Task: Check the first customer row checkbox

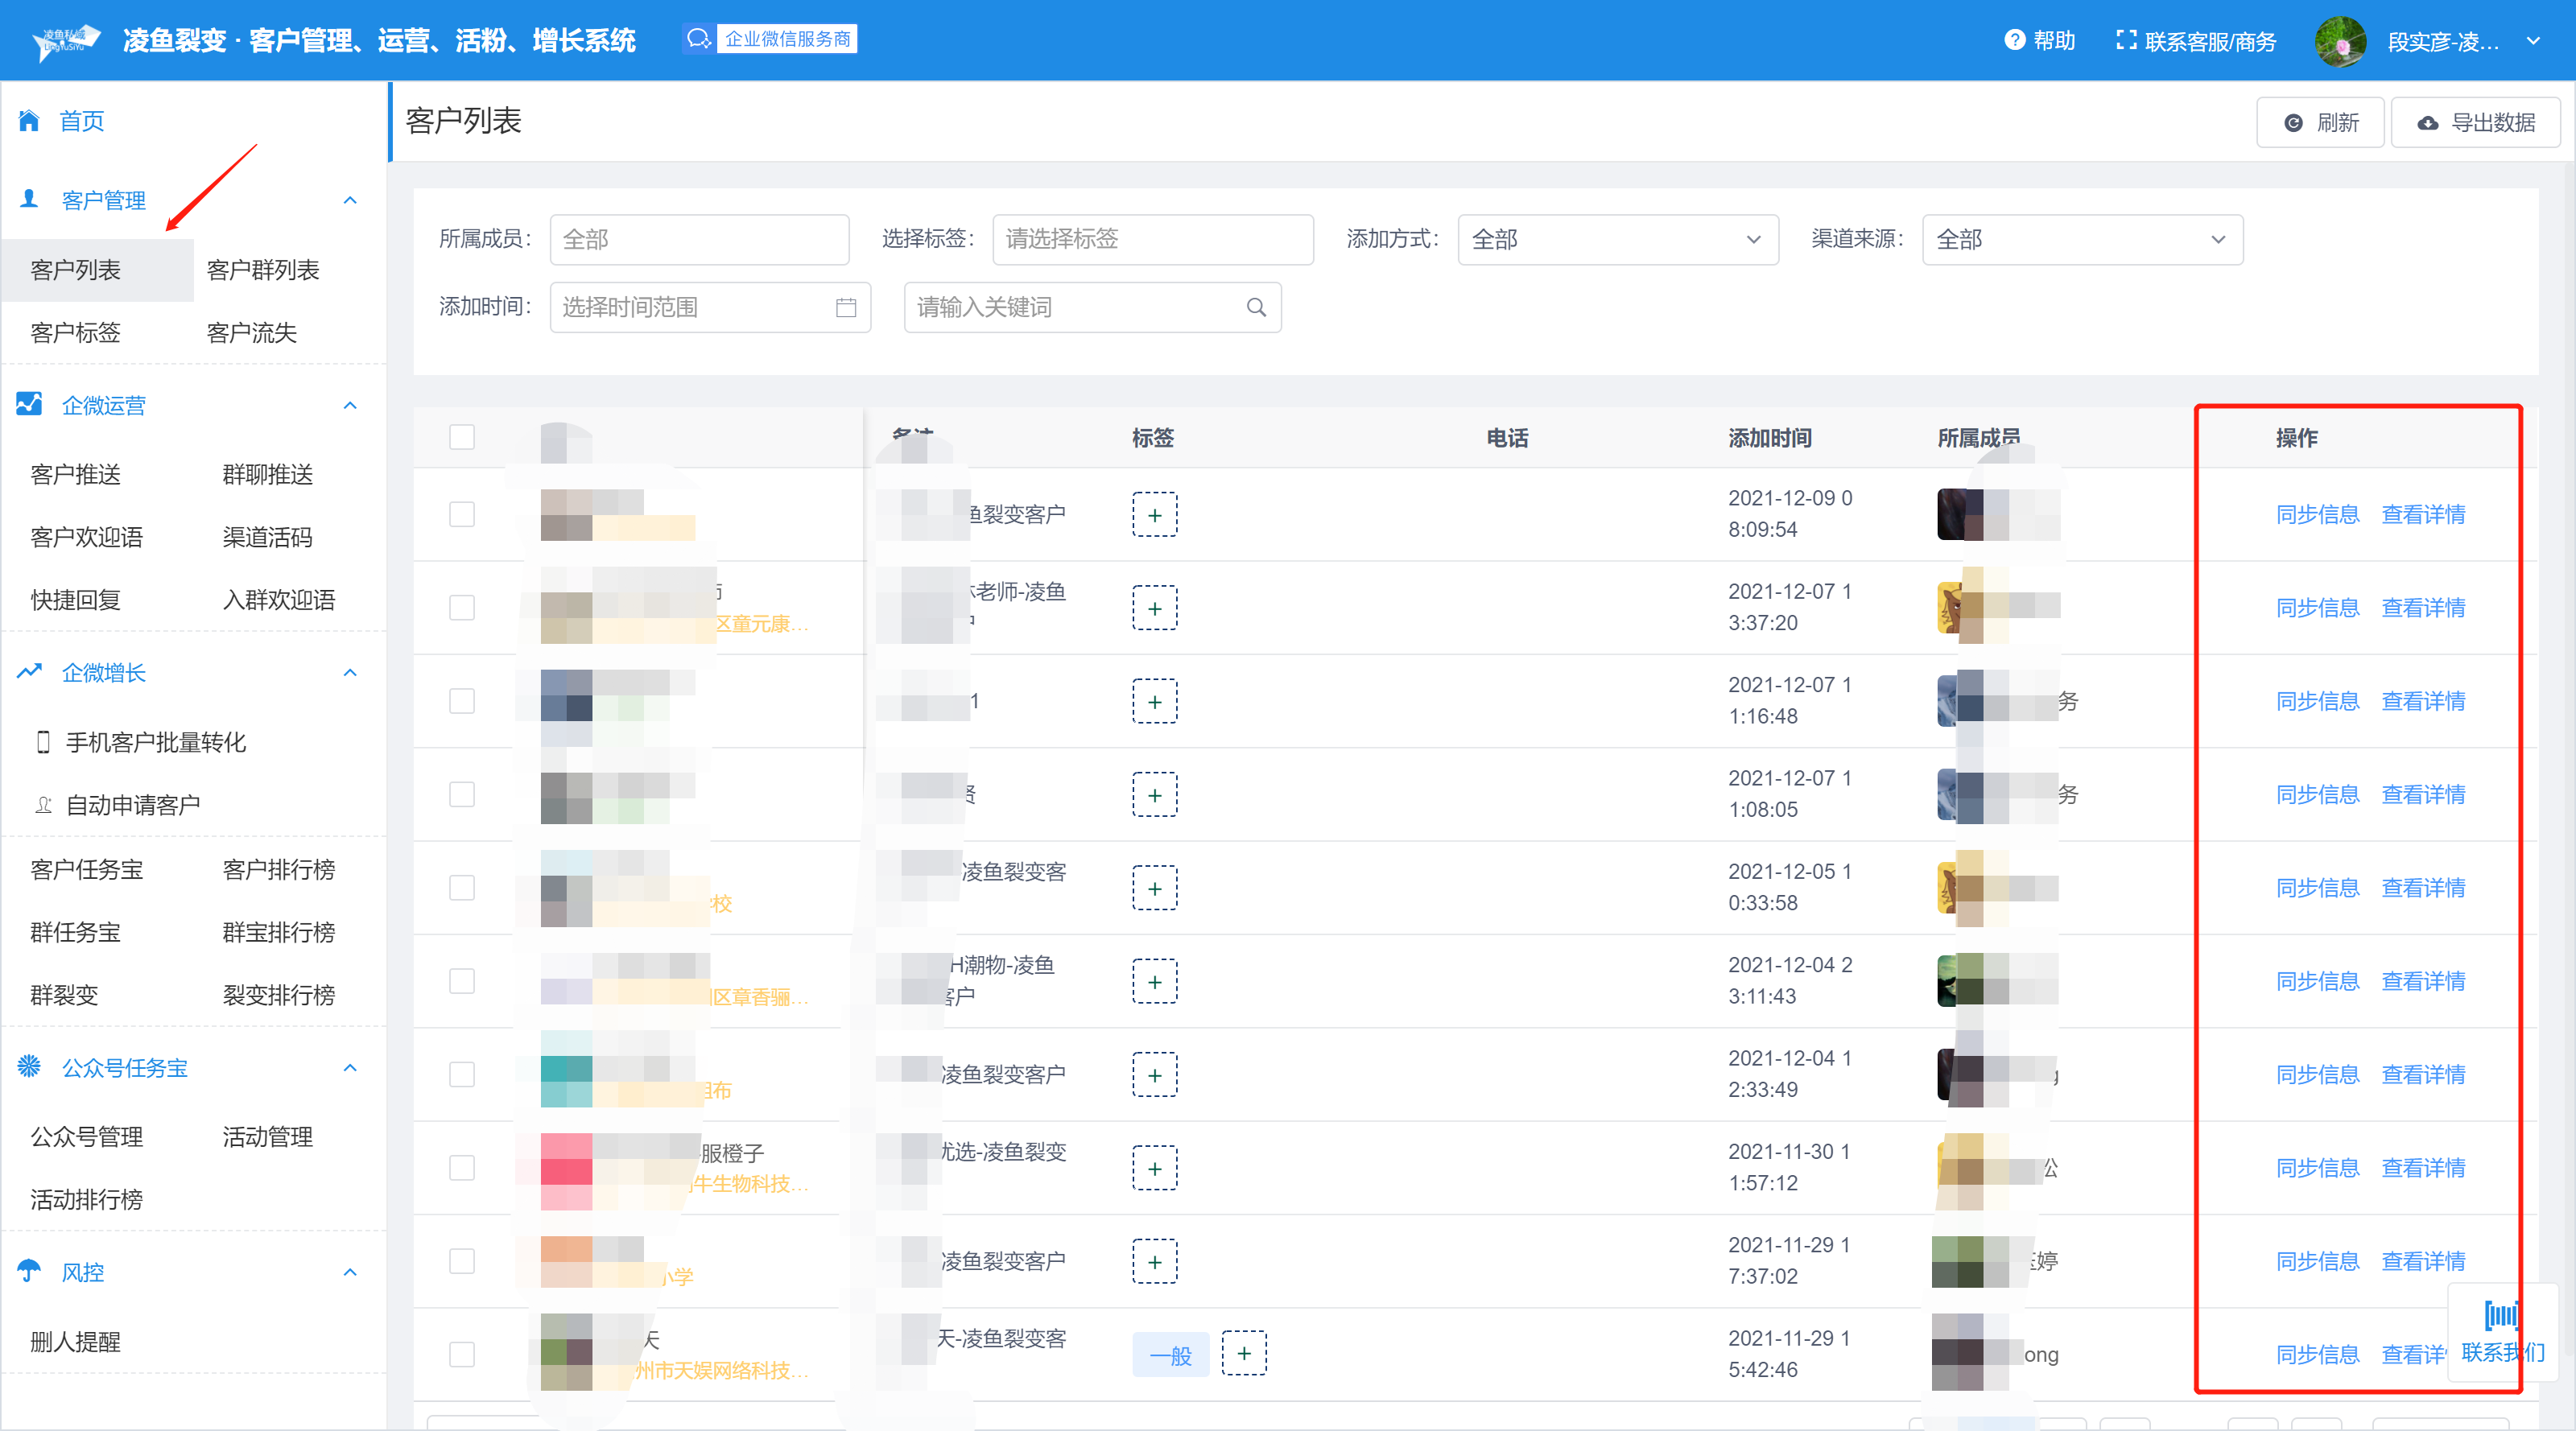Action: 462,515
